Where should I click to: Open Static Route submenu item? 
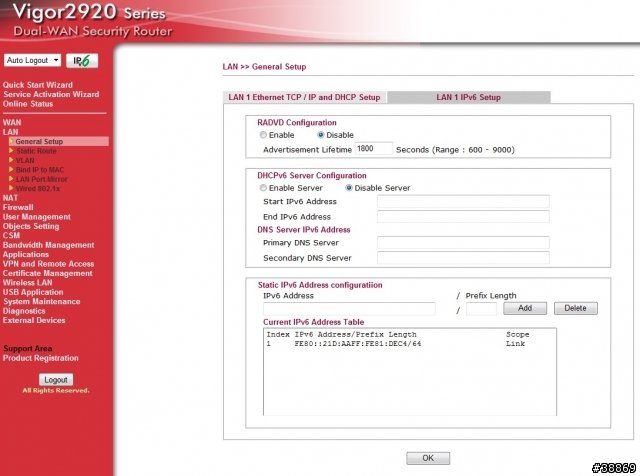point(36,151)
